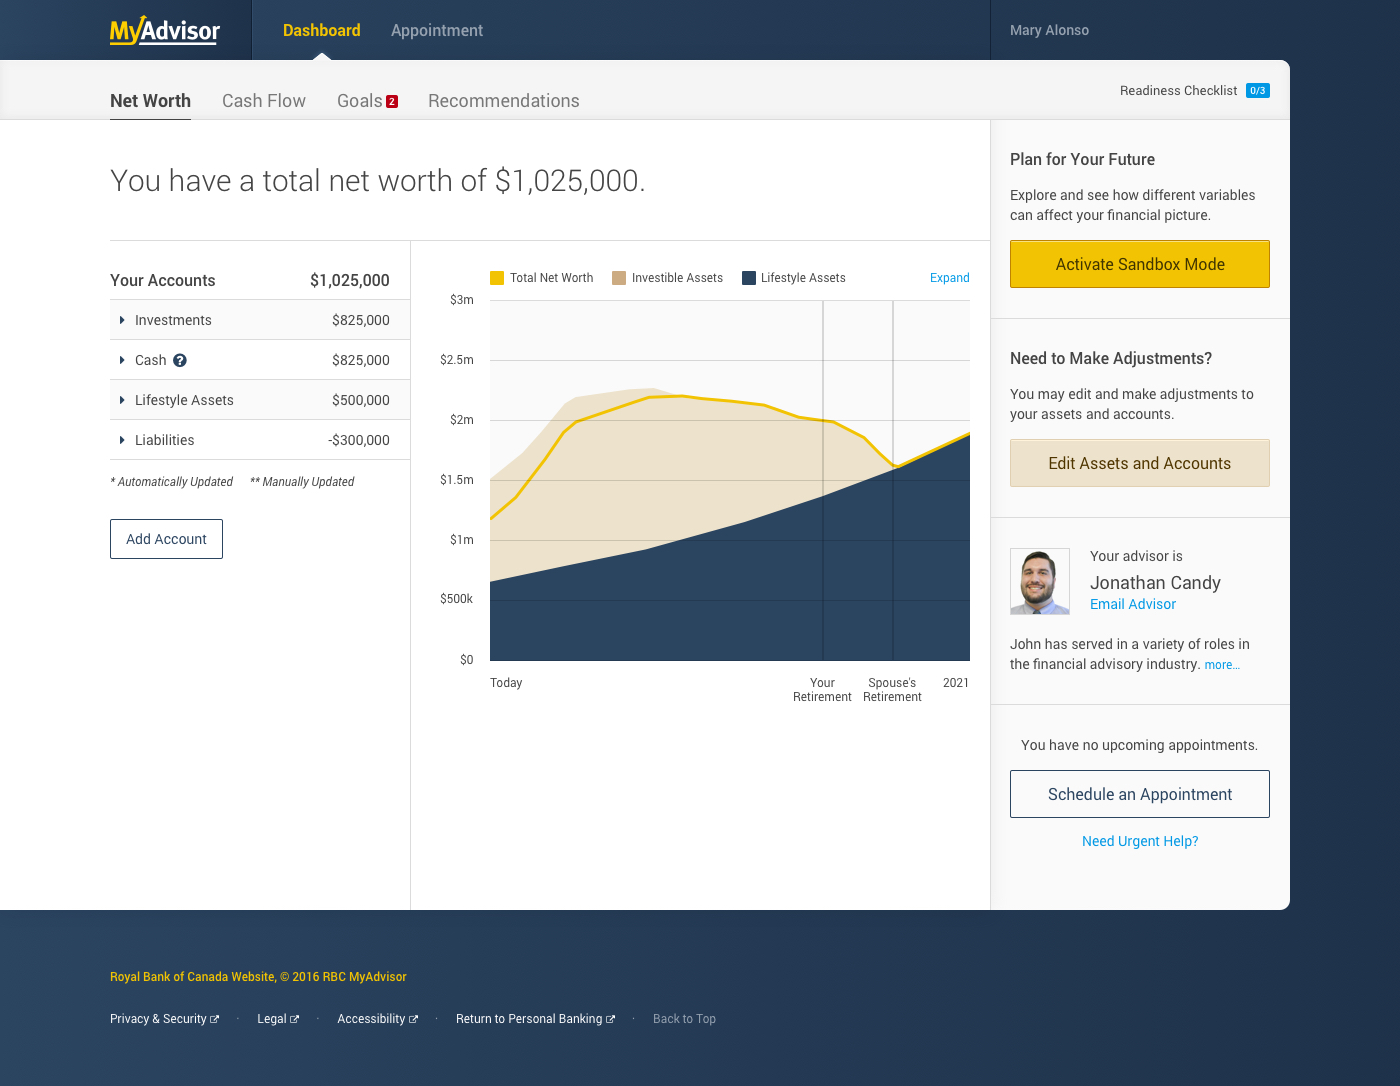This screenshot has height=1086, width=1400.
Task: Click the Goals notification badge
Action: pyautogui.click(x=392, y=101)
